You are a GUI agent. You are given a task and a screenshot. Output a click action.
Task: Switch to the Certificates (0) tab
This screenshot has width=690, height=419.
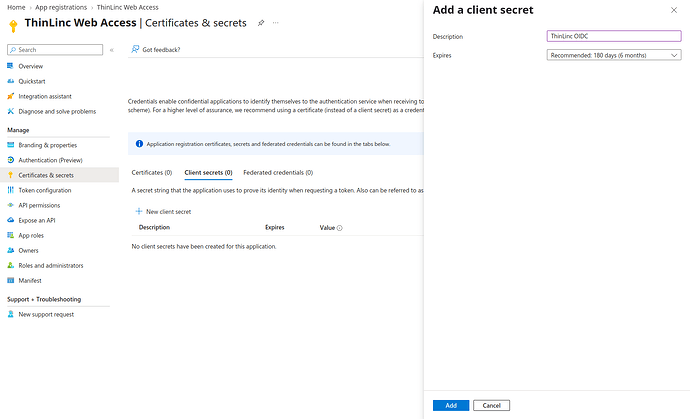(x=152, y=173)
